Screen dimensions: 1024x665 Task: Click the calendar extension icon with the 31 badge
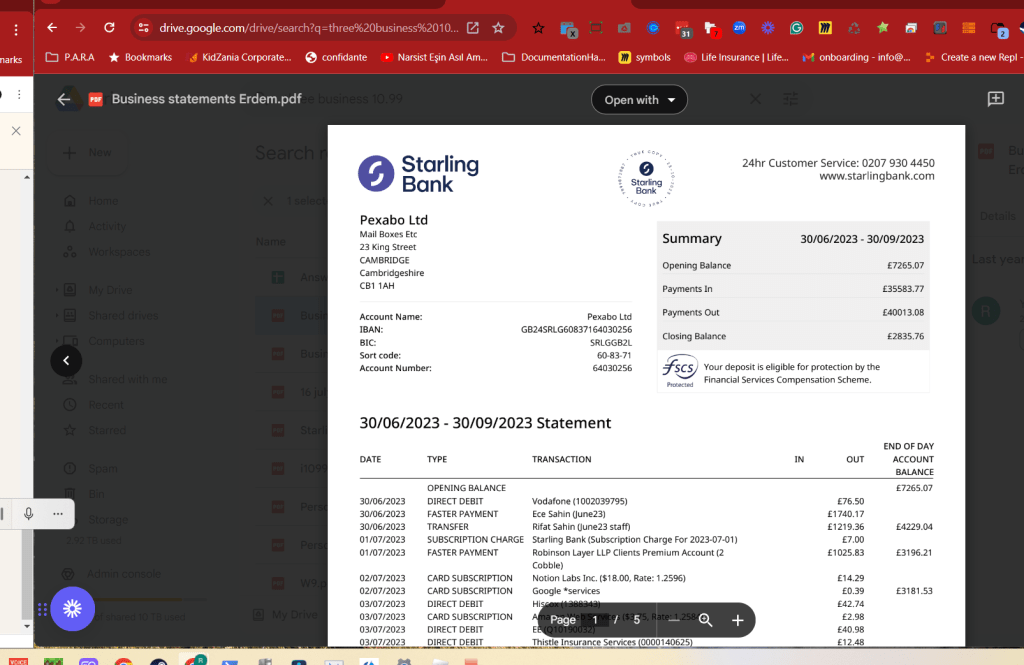682,29
